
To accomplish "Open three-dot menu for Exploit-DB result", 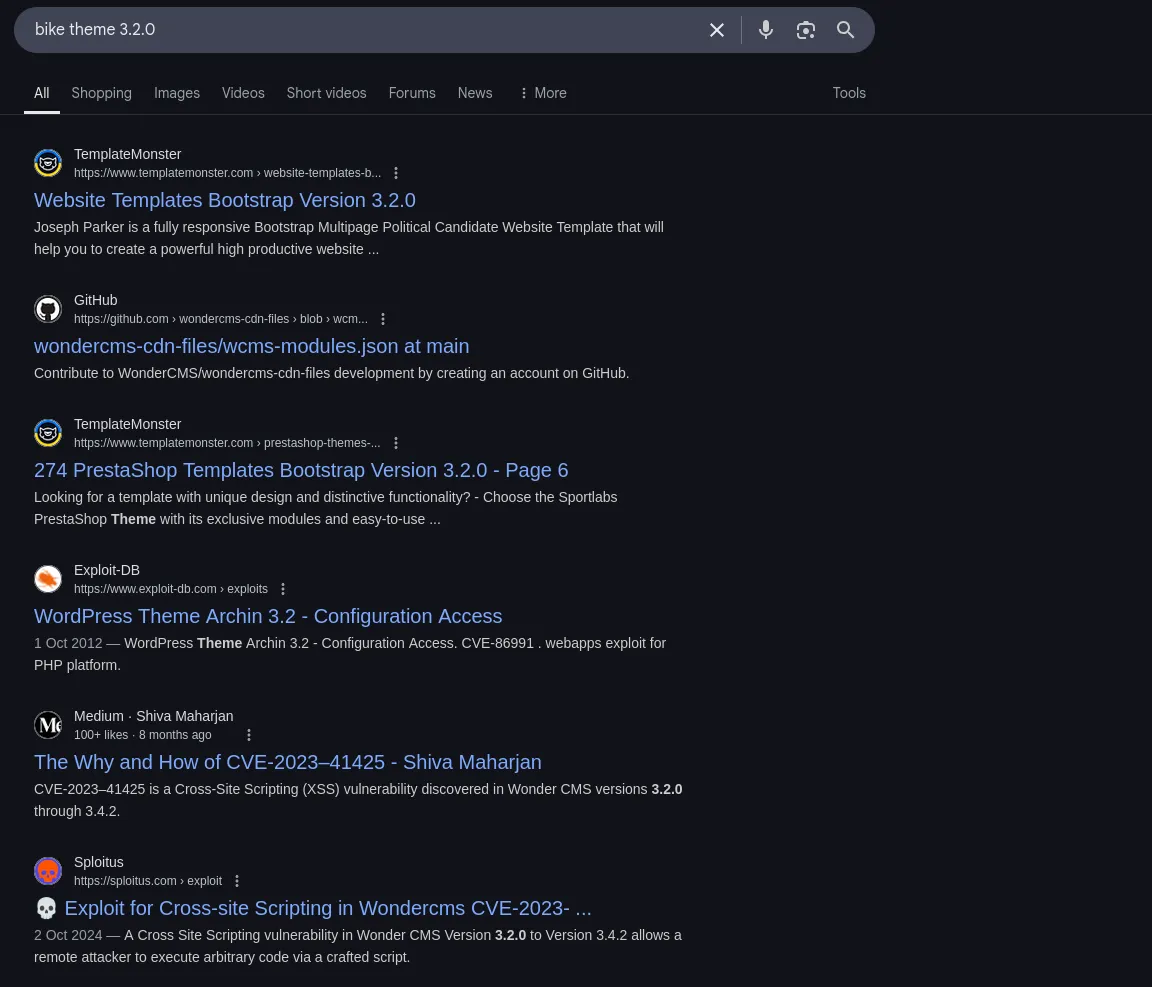I will click(283, 589).
